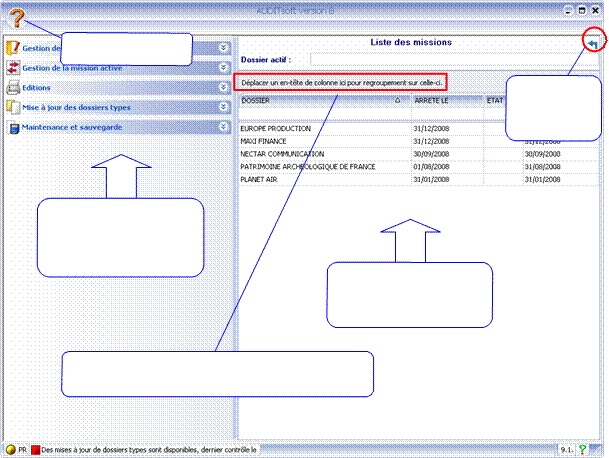Expand the Gestion de la mission active section
This screenshot has width=609, height=458.
(224, 67)
